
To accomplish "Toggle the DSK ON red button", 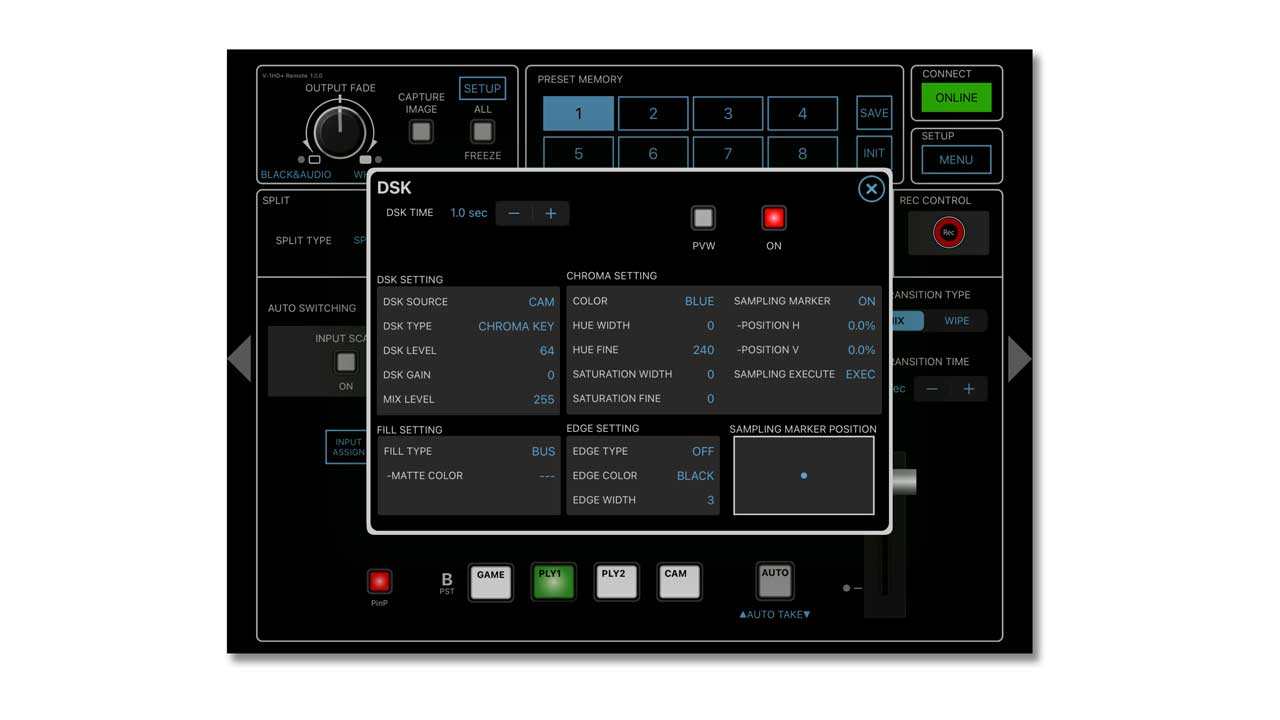I will click(x=773, y=218).
